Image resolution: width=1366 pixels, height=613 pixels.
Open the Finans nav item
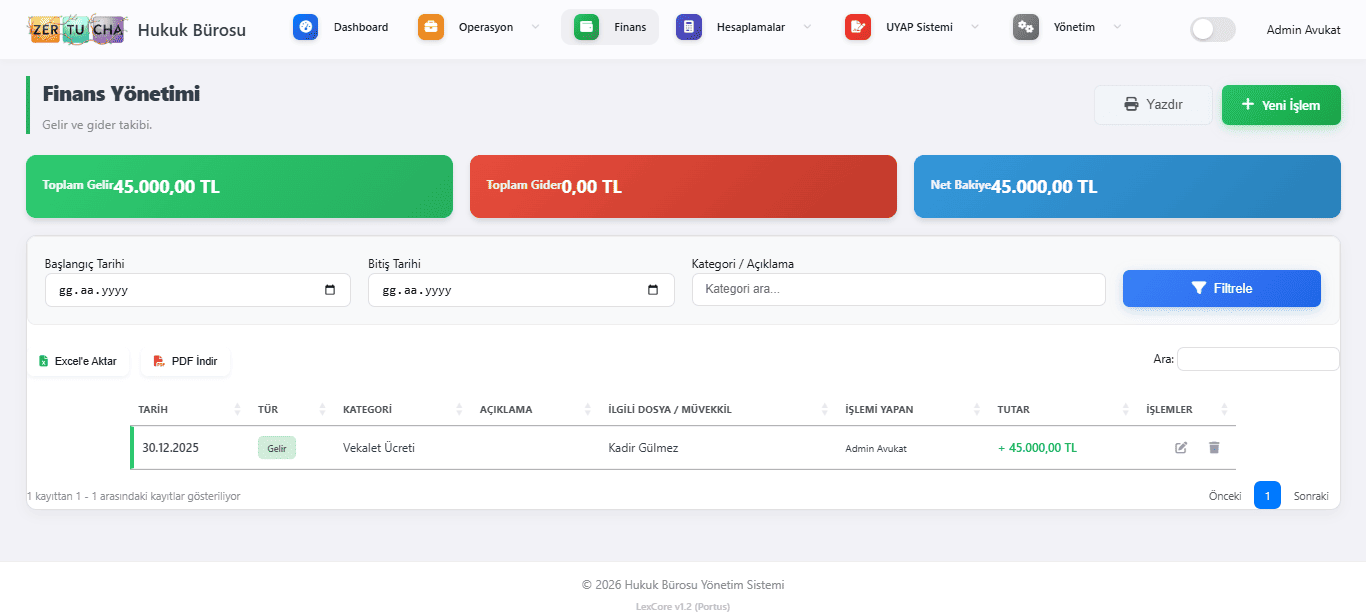[x=611, y=27]
